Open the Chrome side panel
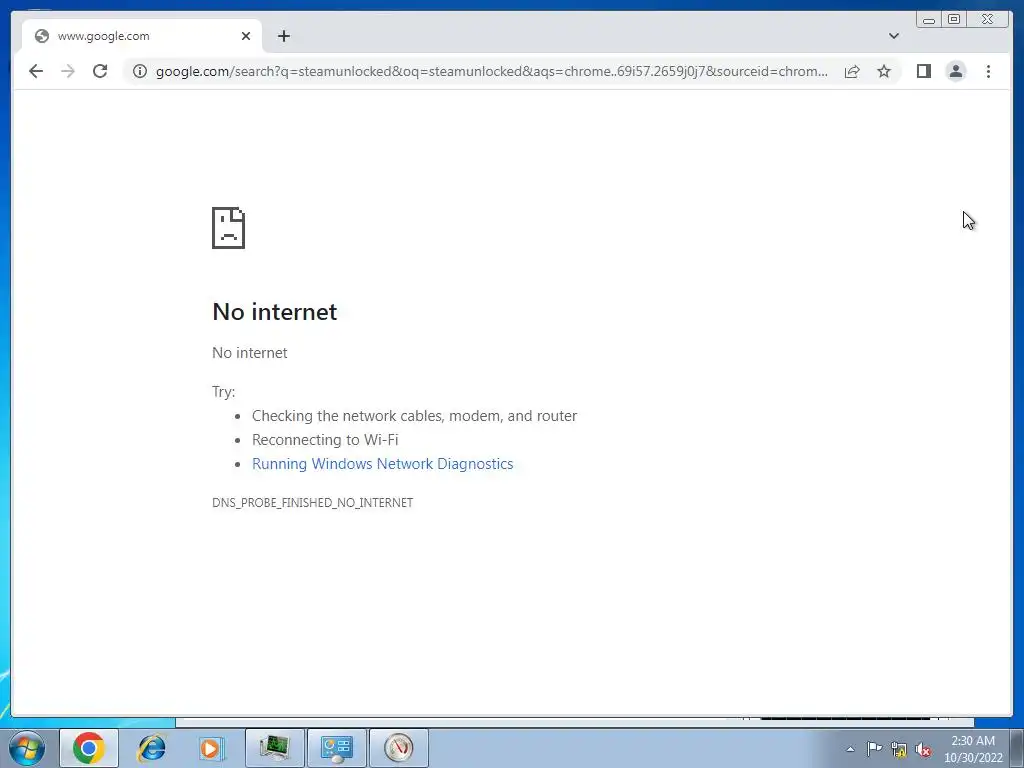The width and height of the screenshot is (1024, 768). 923,71
